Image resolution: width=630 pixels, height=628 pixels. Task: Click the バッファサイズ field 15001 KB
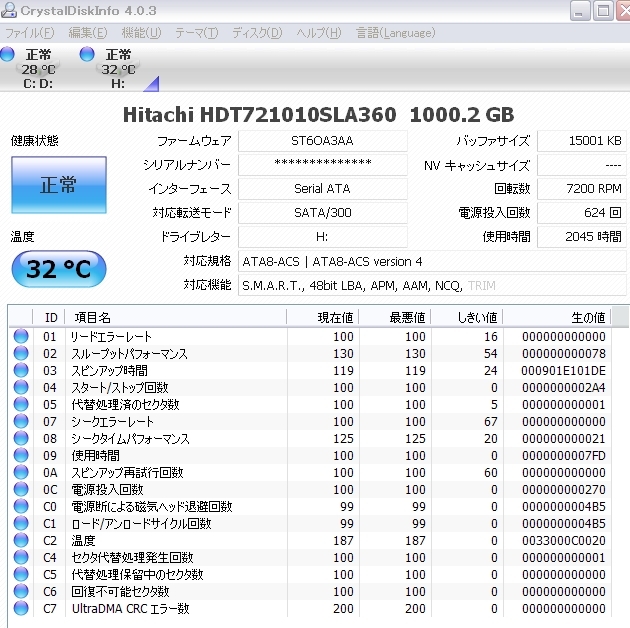pos(582,141)
